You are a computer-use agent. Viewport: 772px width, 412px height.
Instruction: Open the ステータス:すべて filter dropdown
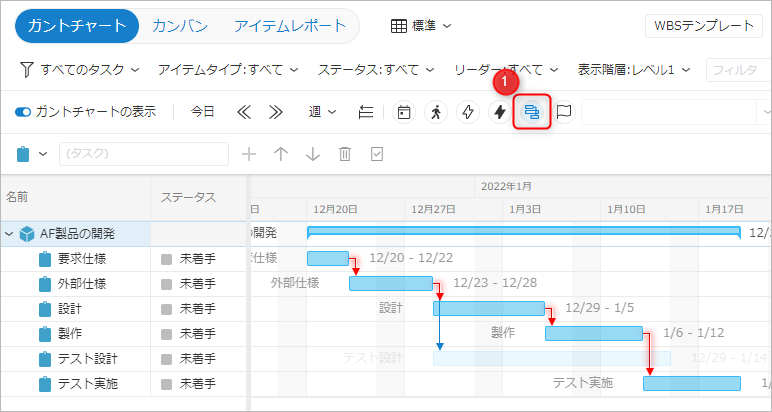(376, 70)
